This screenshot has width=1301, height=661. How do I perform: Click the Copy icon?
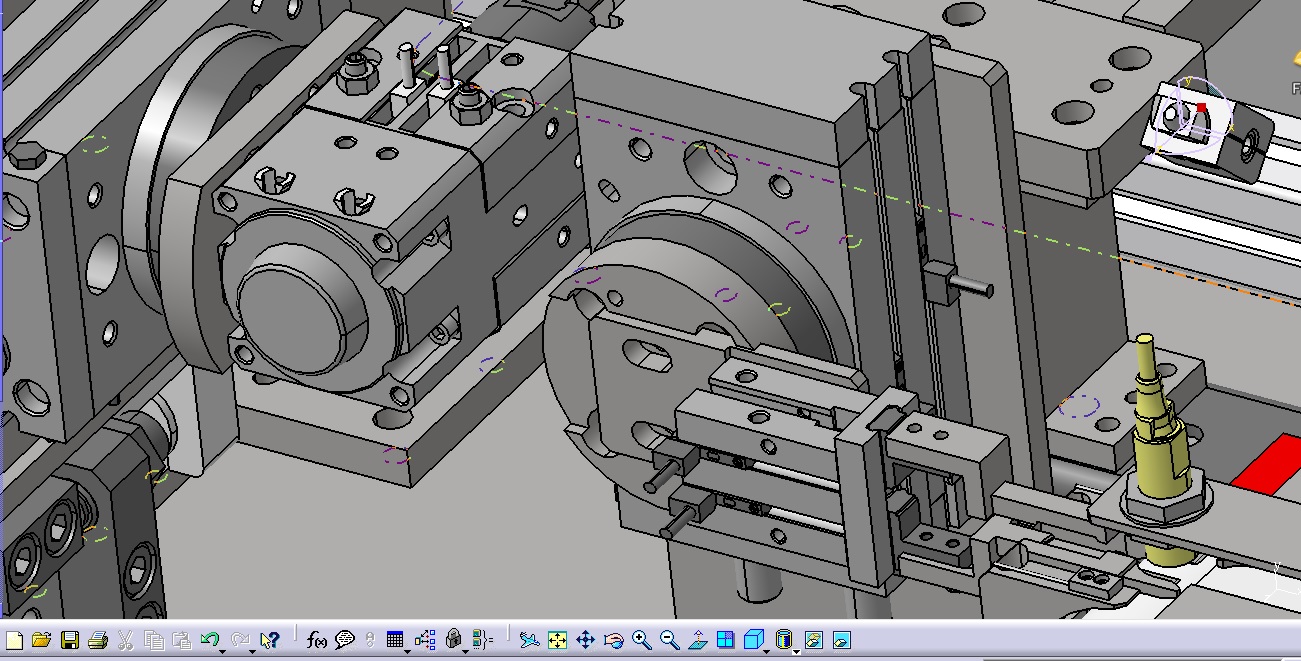click(154, 640)
